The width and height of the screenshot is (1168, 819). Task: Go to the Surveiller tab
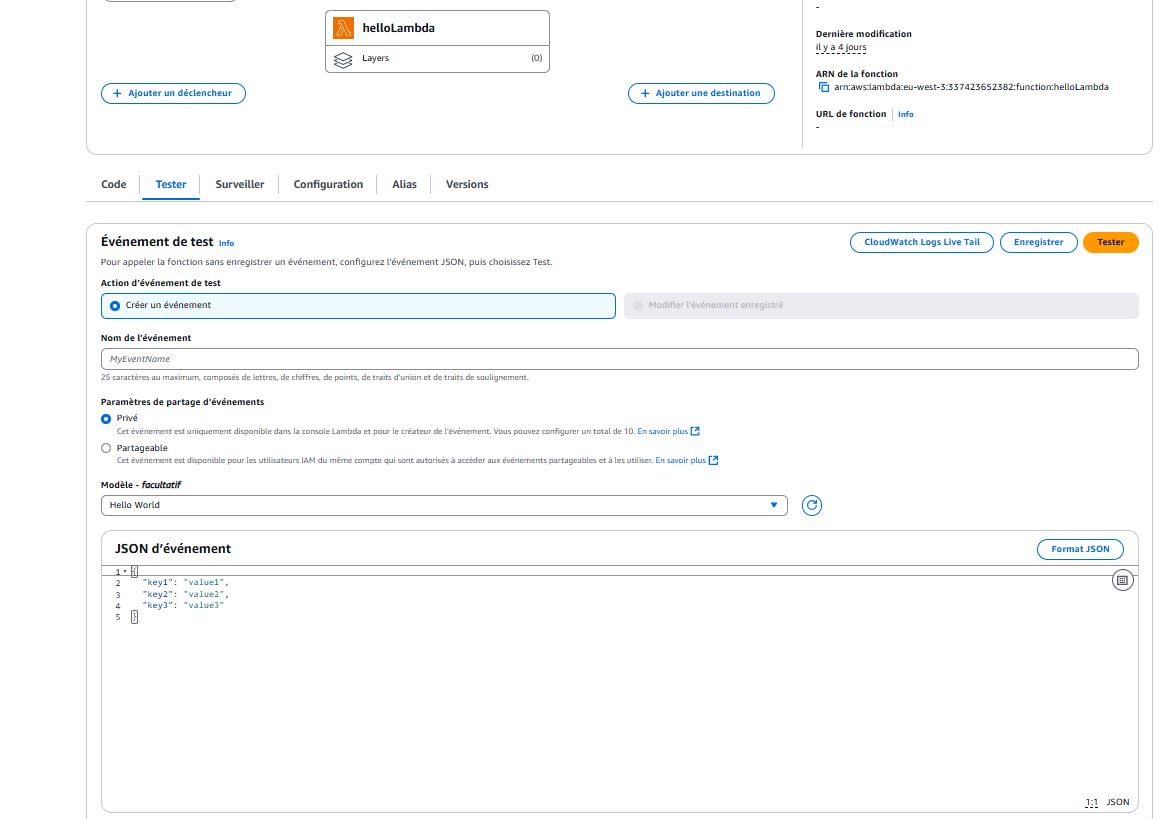[240, 185]
